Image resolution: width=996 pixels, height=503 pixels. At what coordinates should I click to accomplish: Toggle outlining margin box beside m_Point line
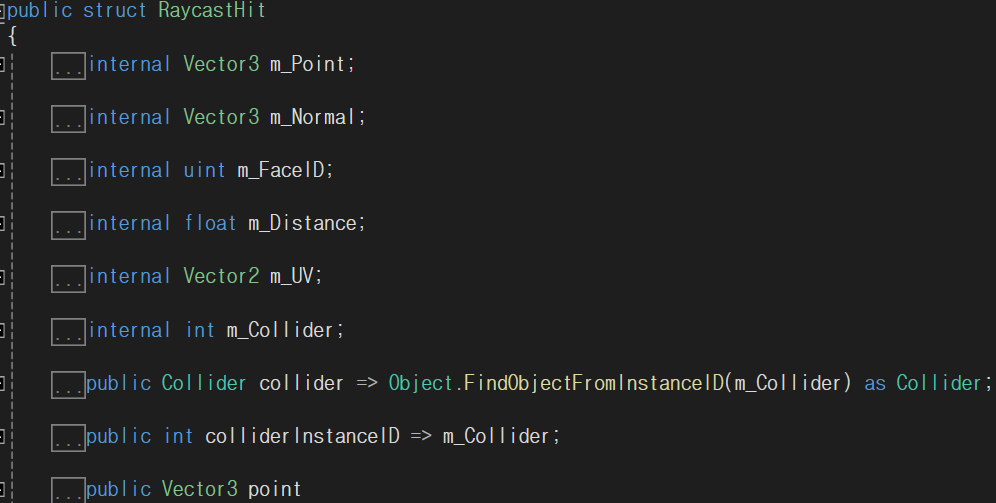click(x=3, y=64)
